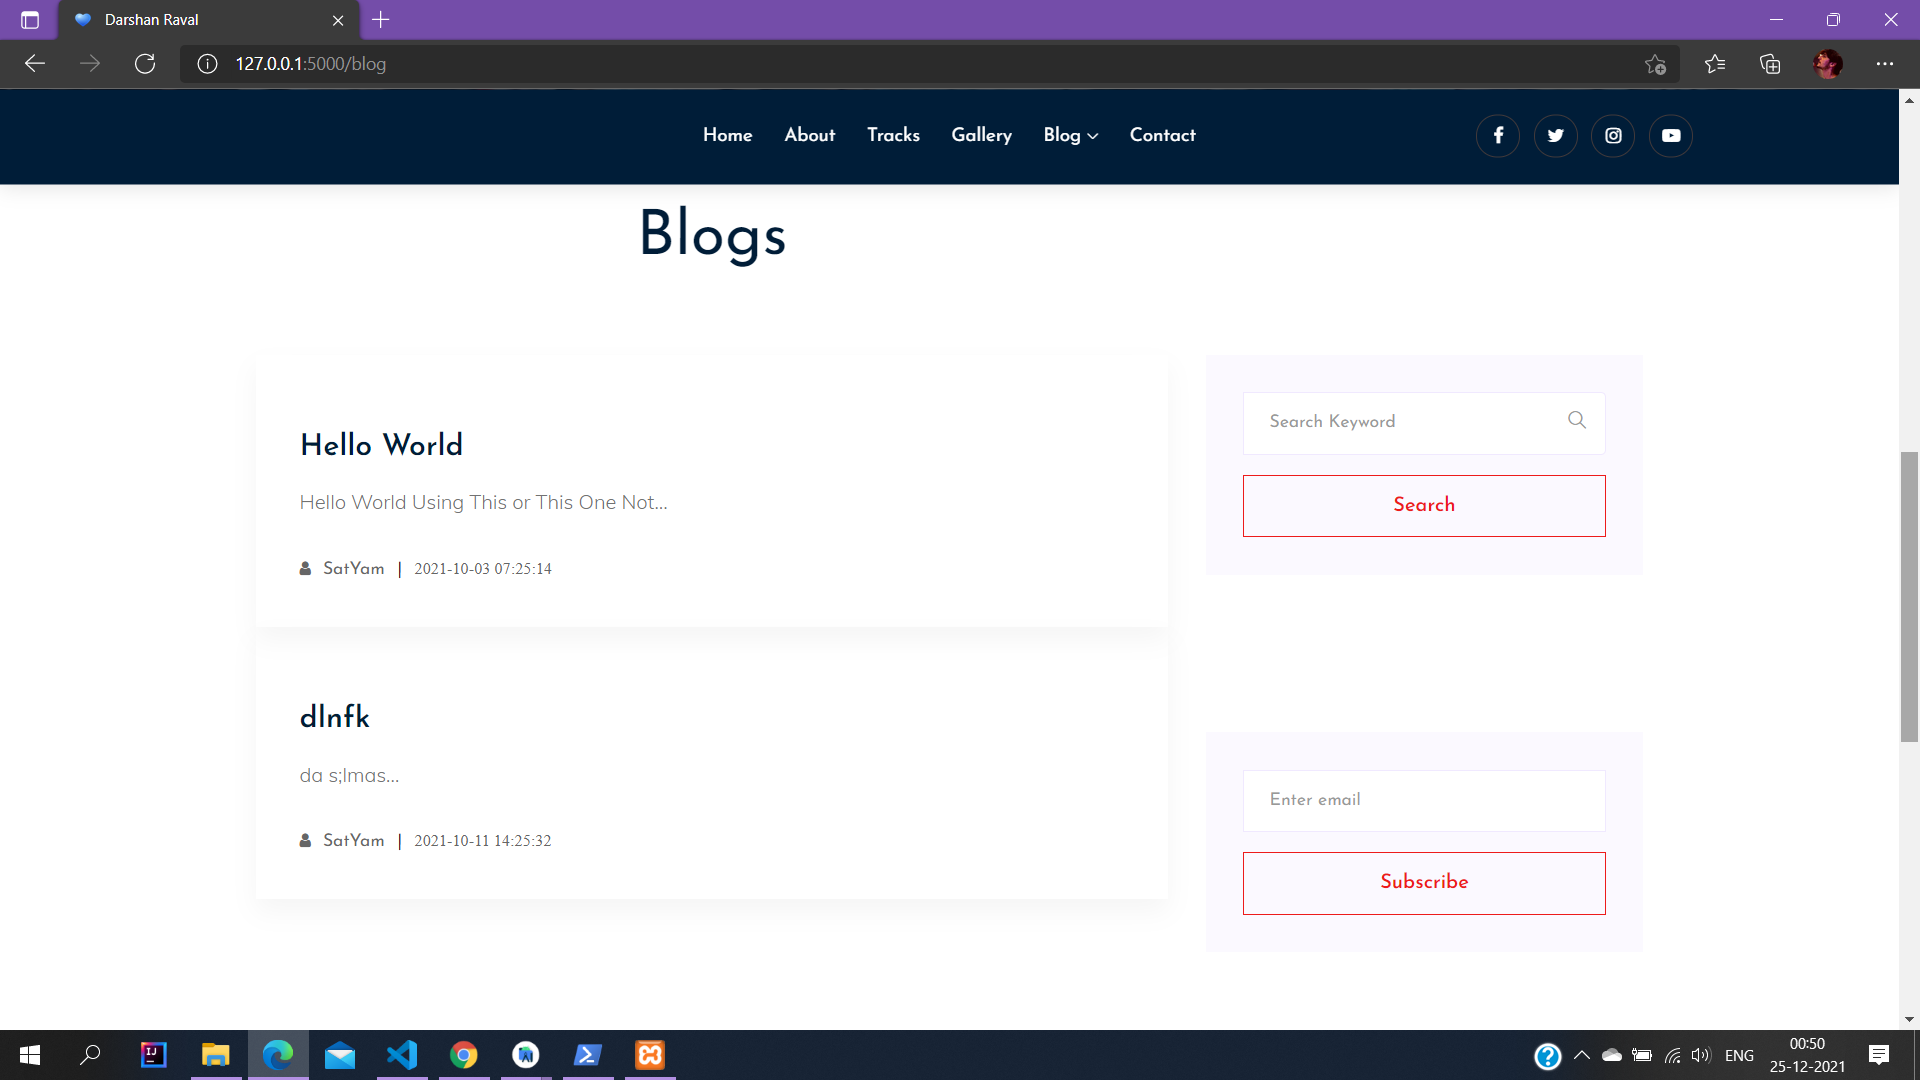Open the Twitter social icon
This screenshot has width=1920, height=1080.
pos(1555,135)
